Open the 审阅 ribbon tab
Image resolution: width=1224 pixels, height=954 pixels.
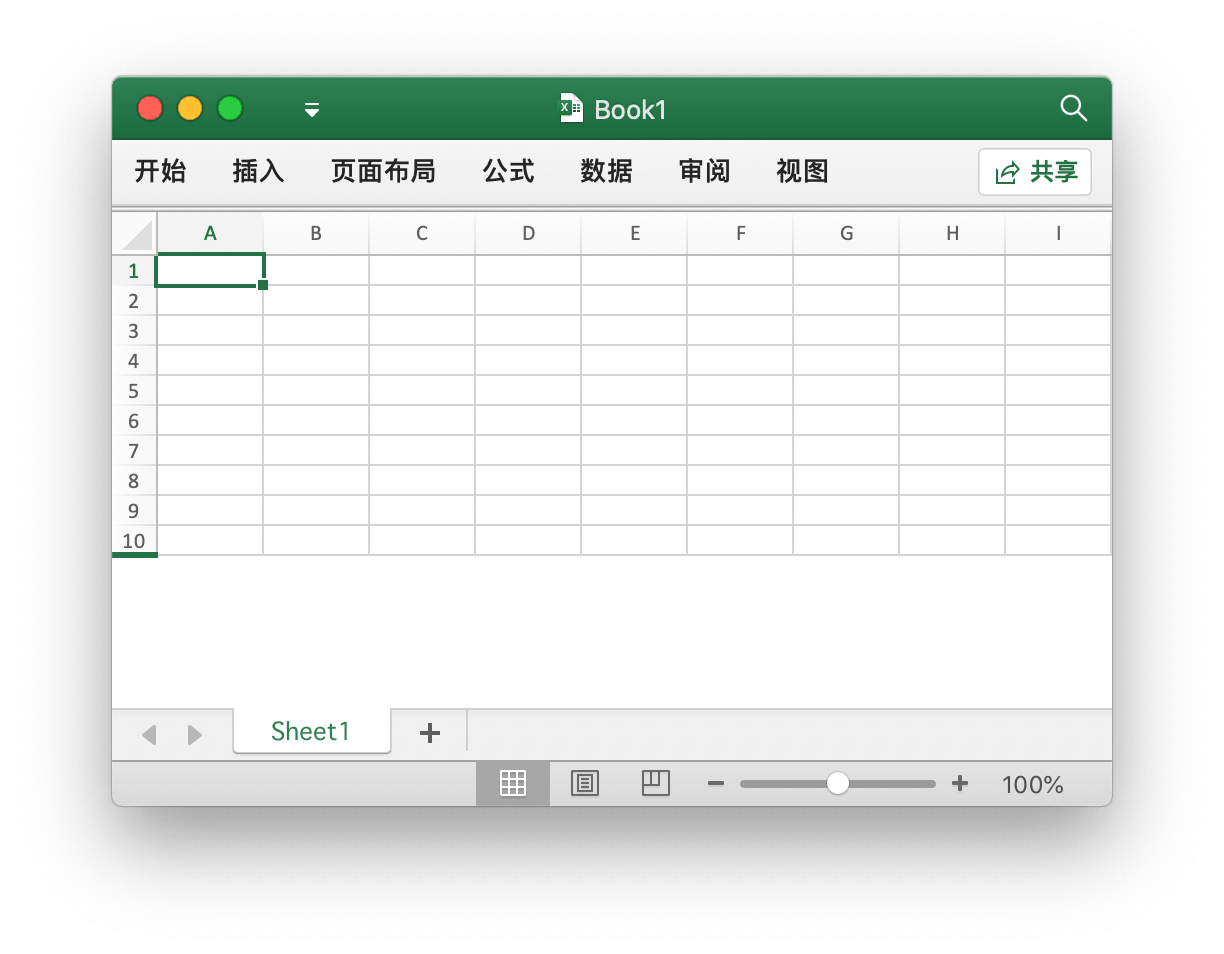(704, 171)
